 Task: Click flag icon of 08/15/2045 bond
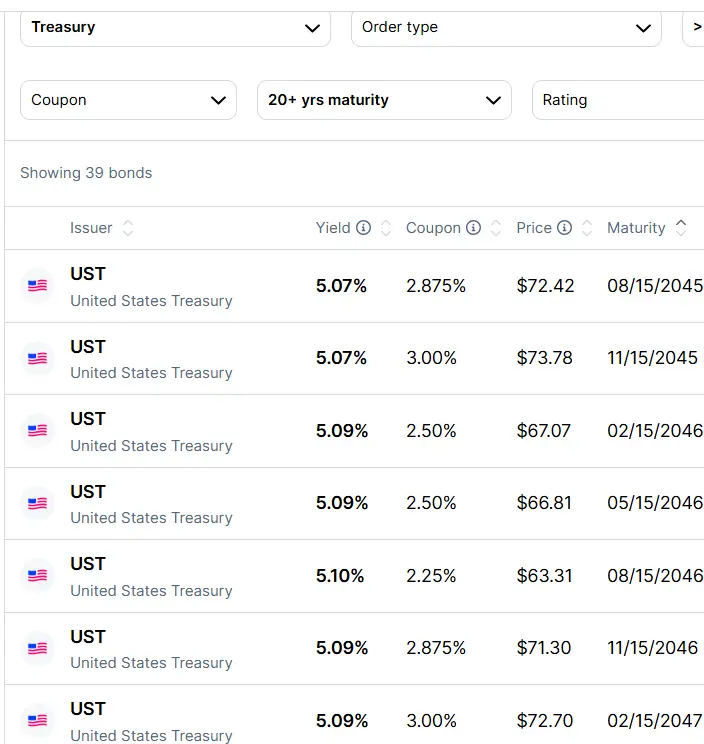click(x=37, y=286)
